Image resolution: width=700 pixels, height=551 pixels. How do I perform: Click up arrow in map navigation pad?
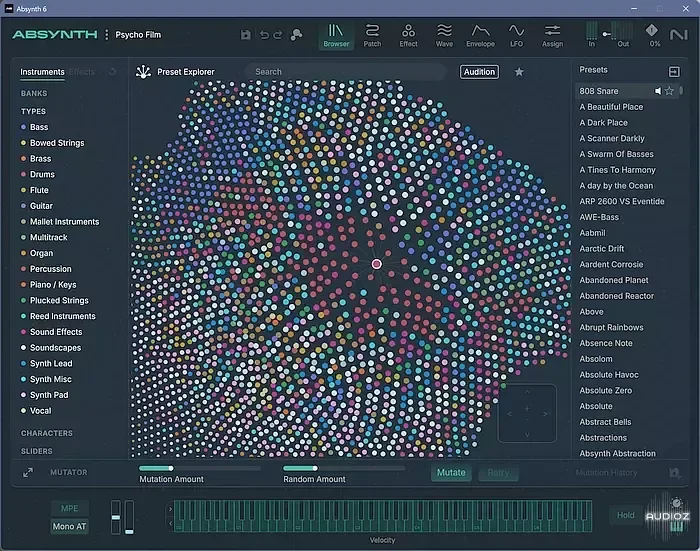pos(527,392)
